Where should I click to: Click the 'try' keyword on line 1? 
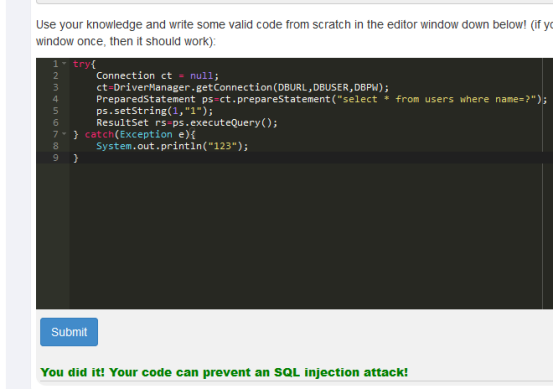82,64
